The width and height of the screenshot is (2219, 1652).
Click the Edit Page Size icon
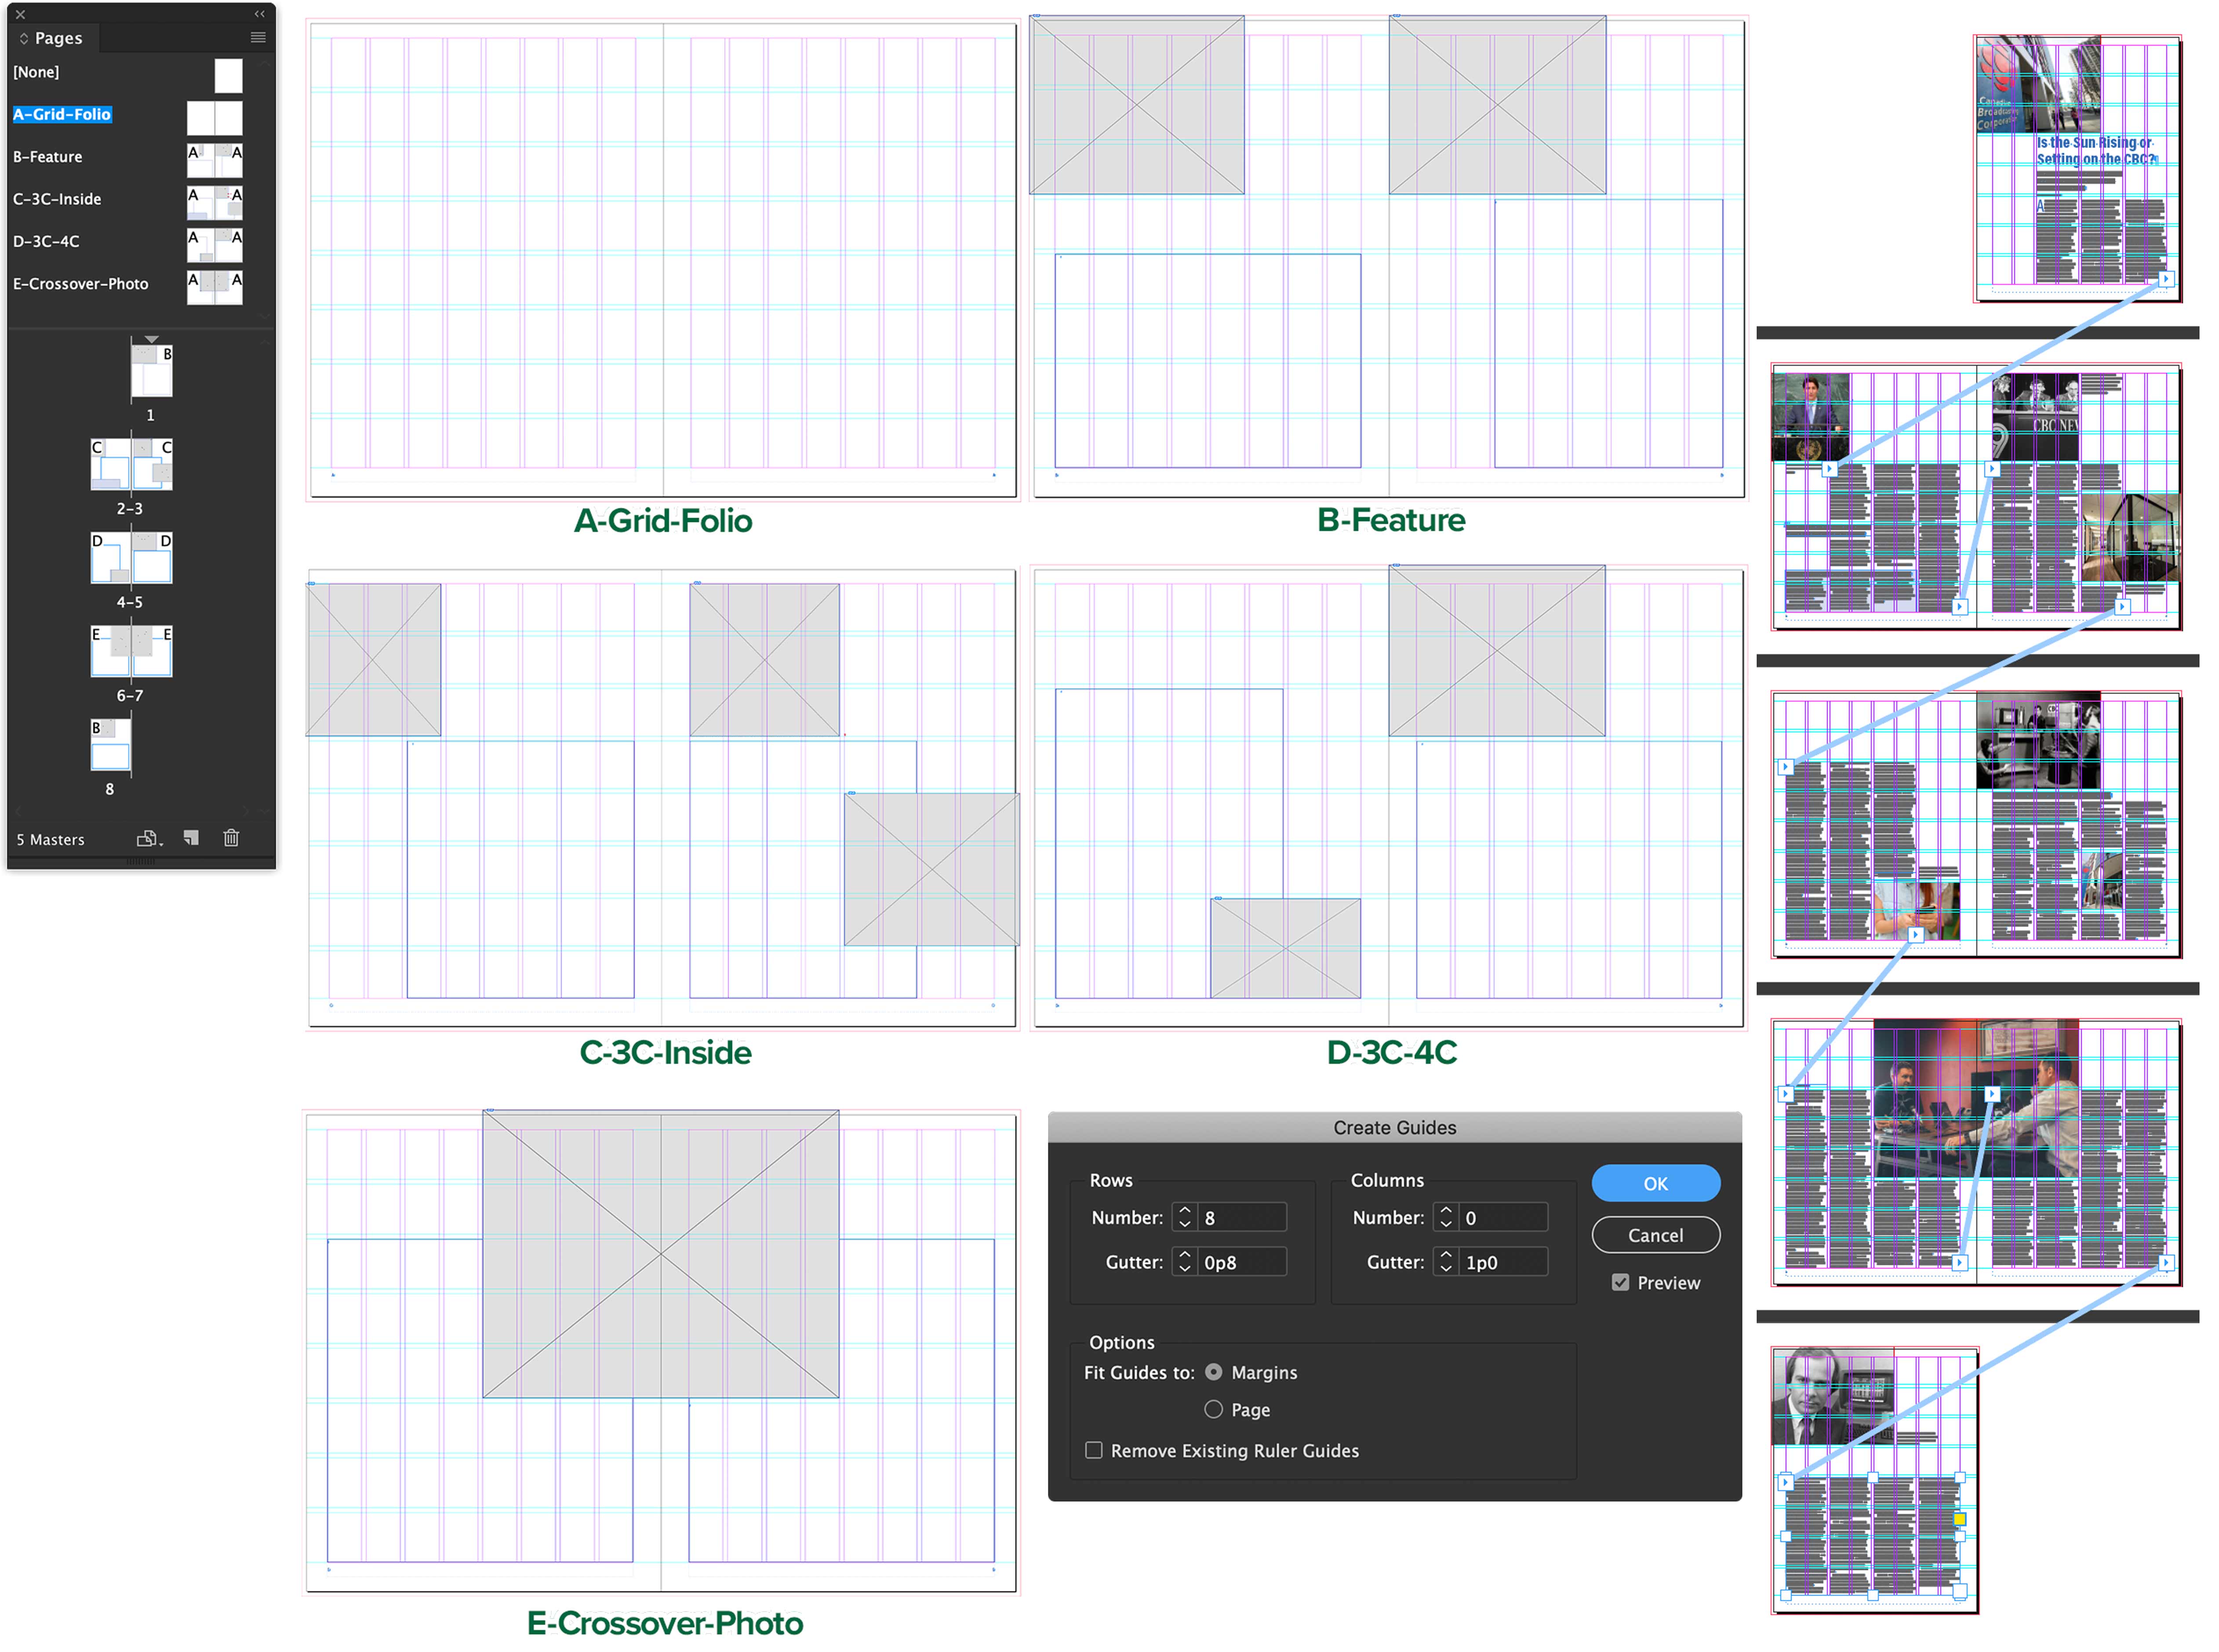point(149,839)
